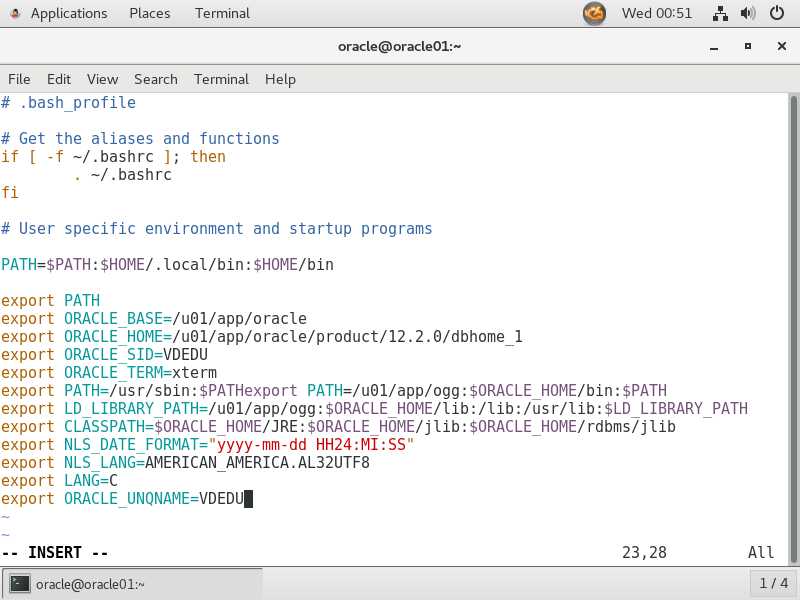Open the View menu
The height and width of the screenshot is (600, 800).
[102, 80]
